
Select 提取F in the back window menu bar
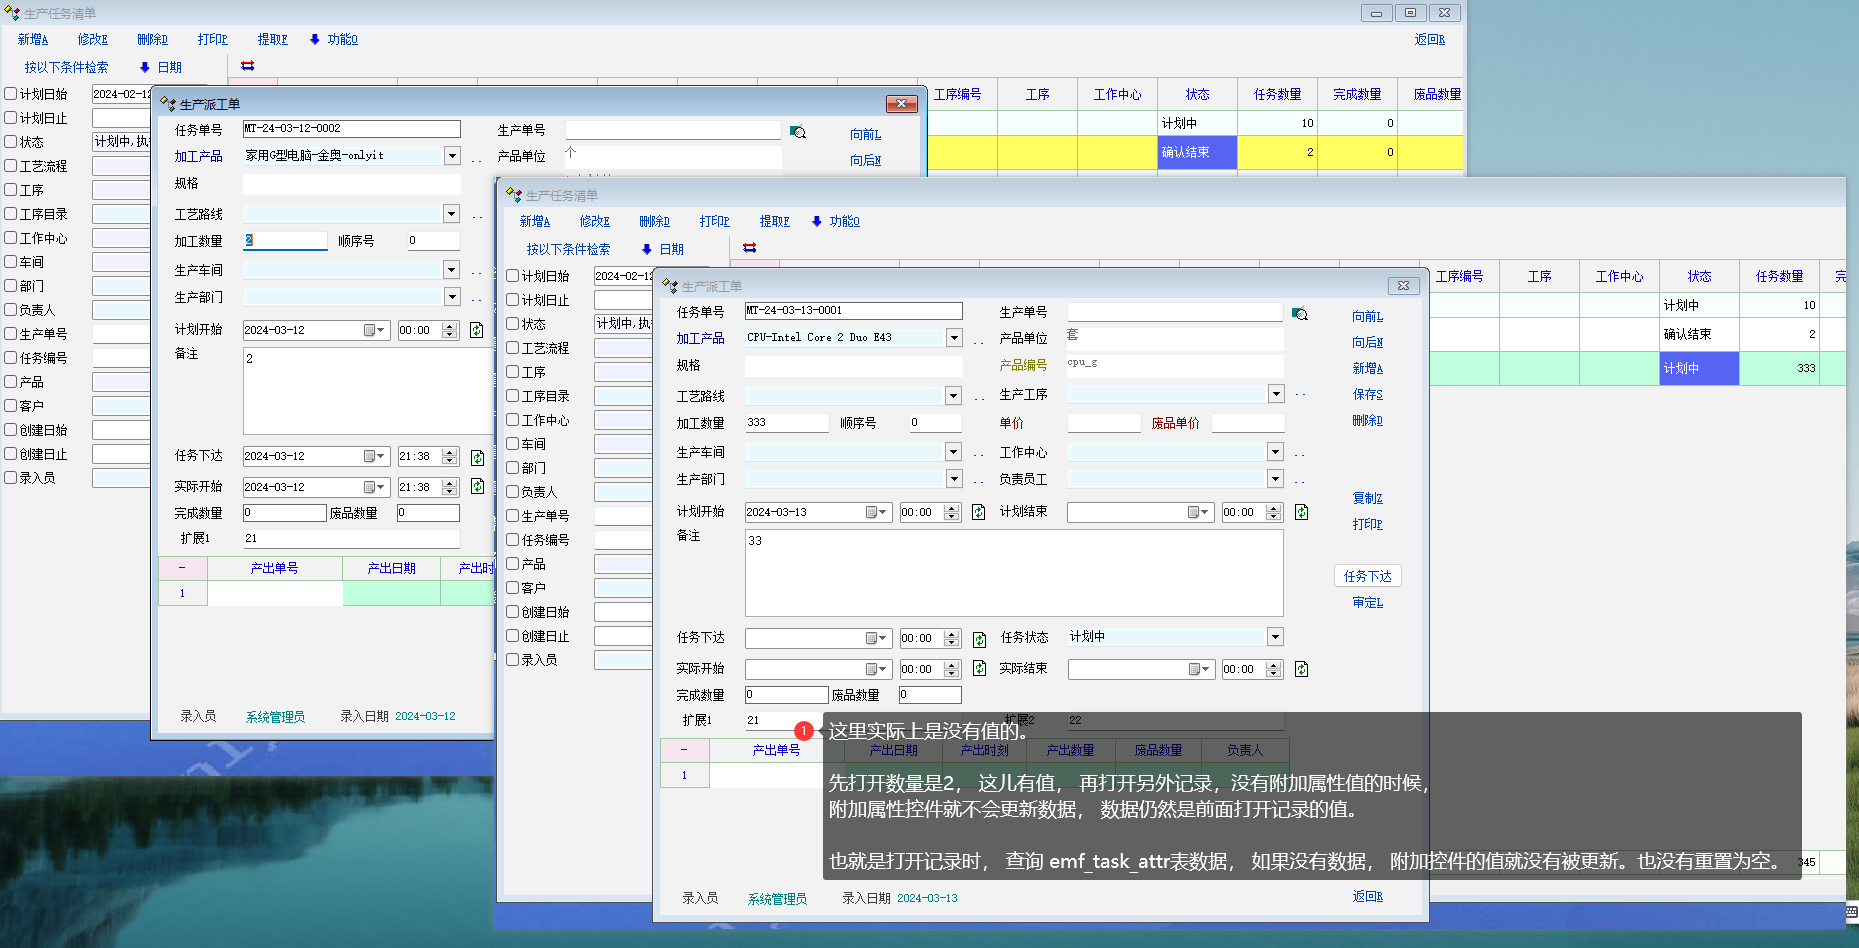[272, 39]
